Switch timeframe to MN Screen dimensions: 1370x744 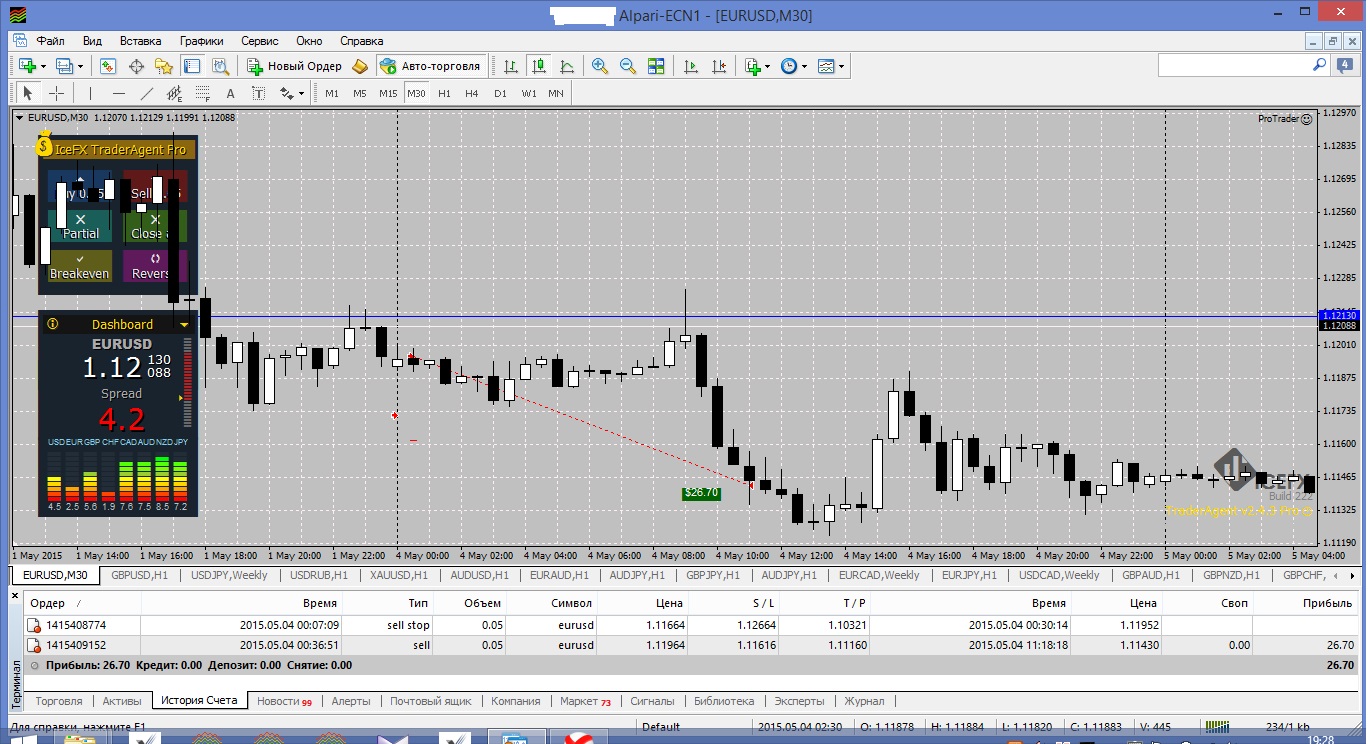(555, 93)
